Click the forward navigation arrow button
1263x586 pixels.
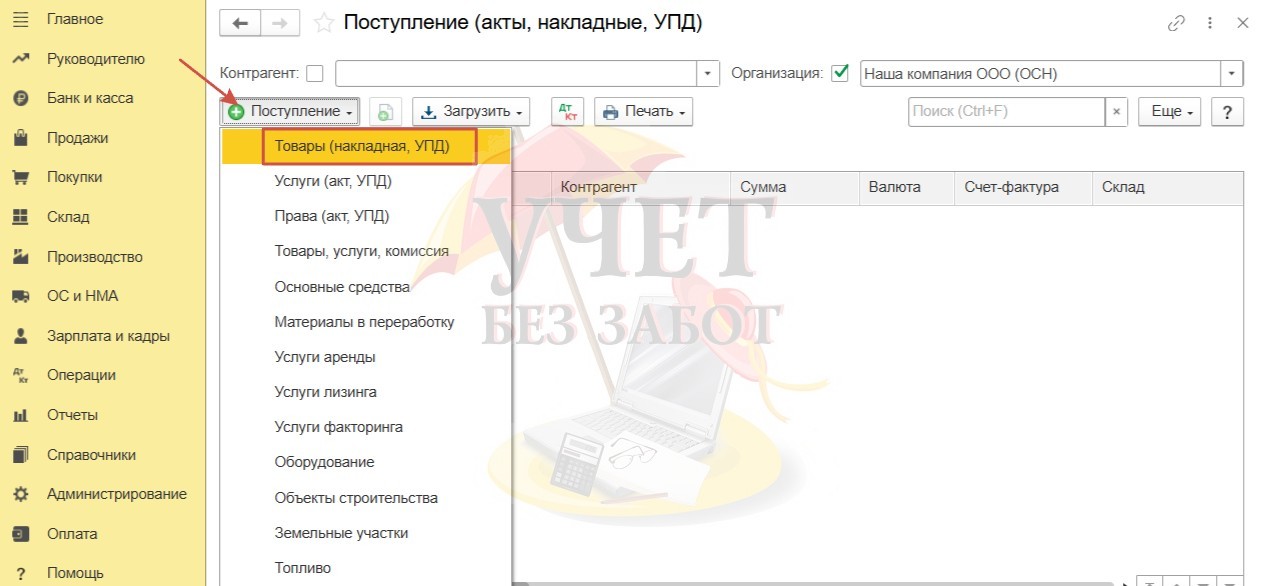tap(280, 23)
